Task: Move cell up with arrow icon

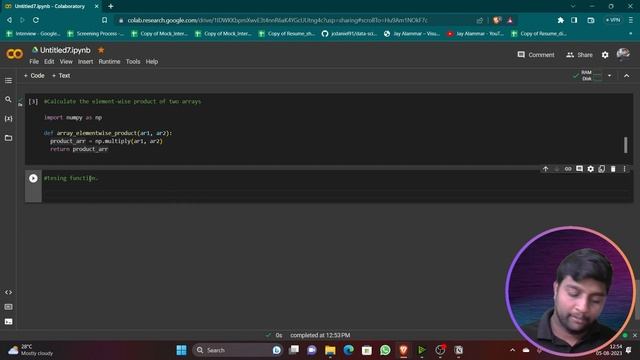Action: (545, 169)
